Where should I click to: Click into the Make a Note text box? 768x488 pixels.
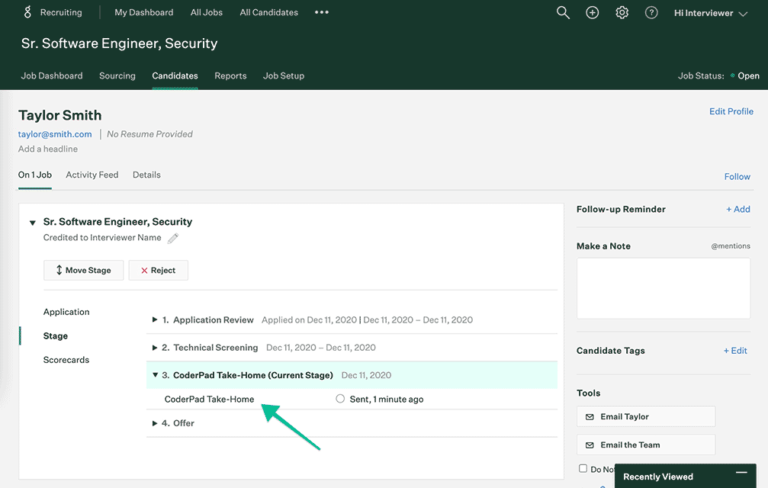[663, 288]
